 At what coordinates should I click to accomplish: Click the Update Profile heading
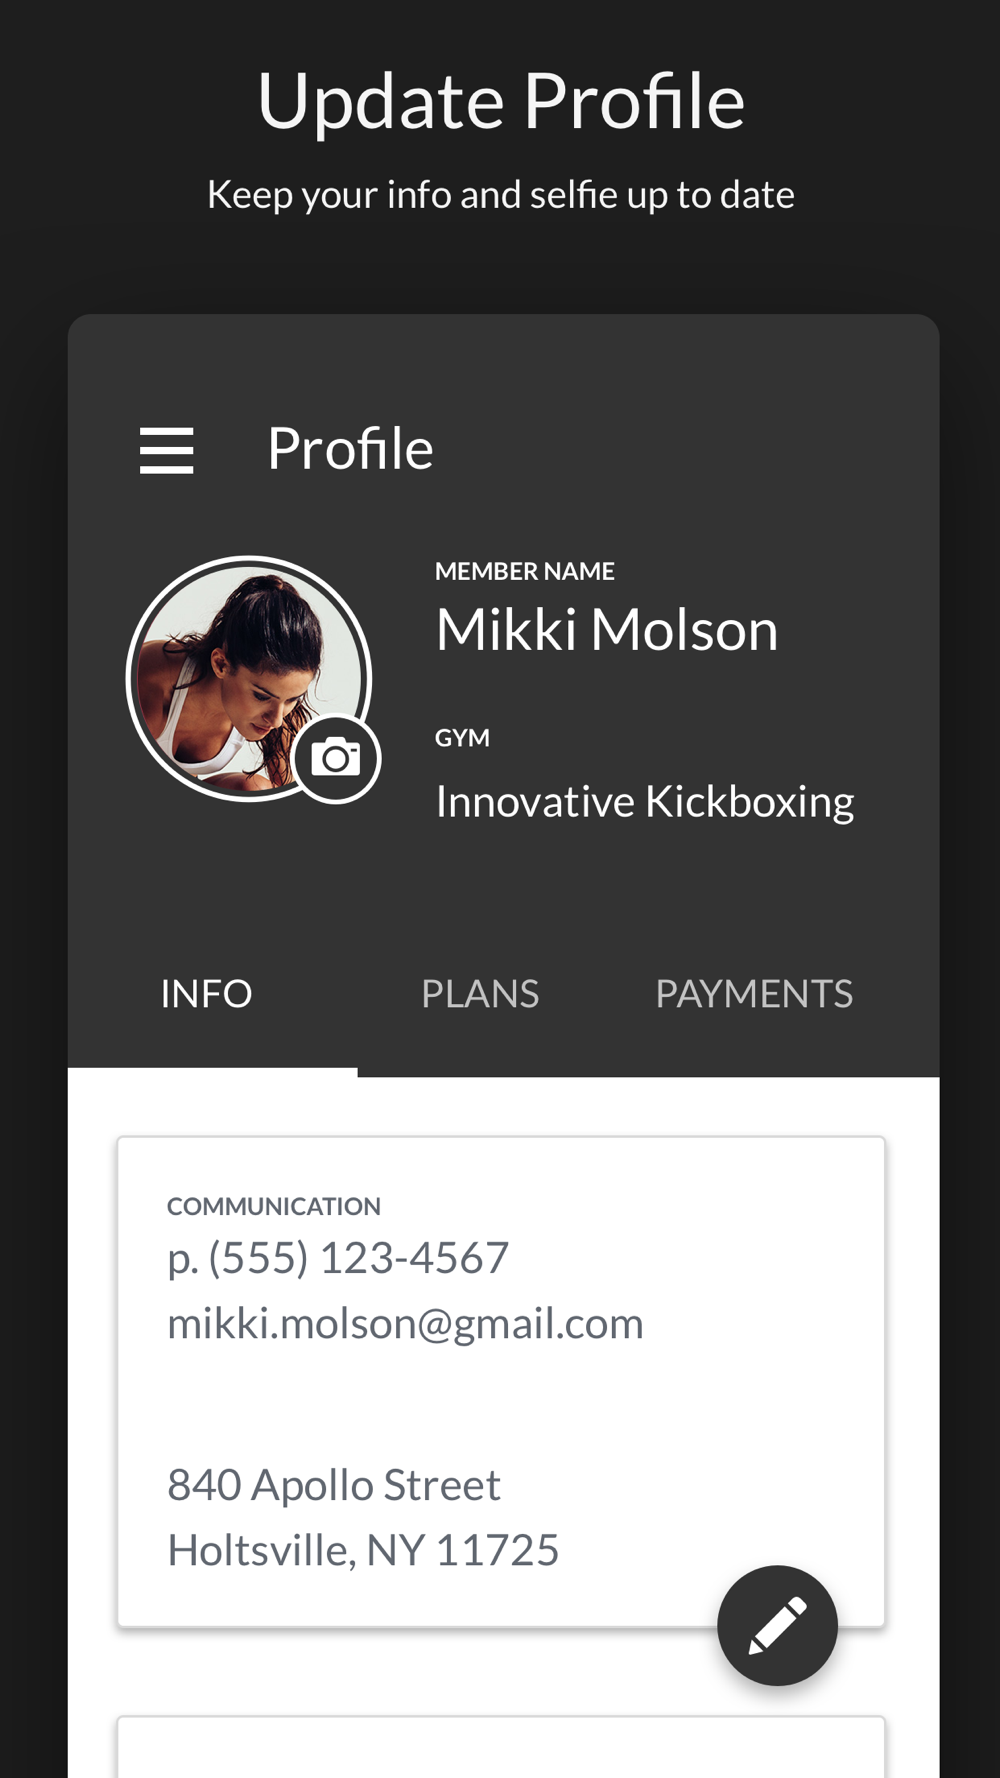coord(501,101)
